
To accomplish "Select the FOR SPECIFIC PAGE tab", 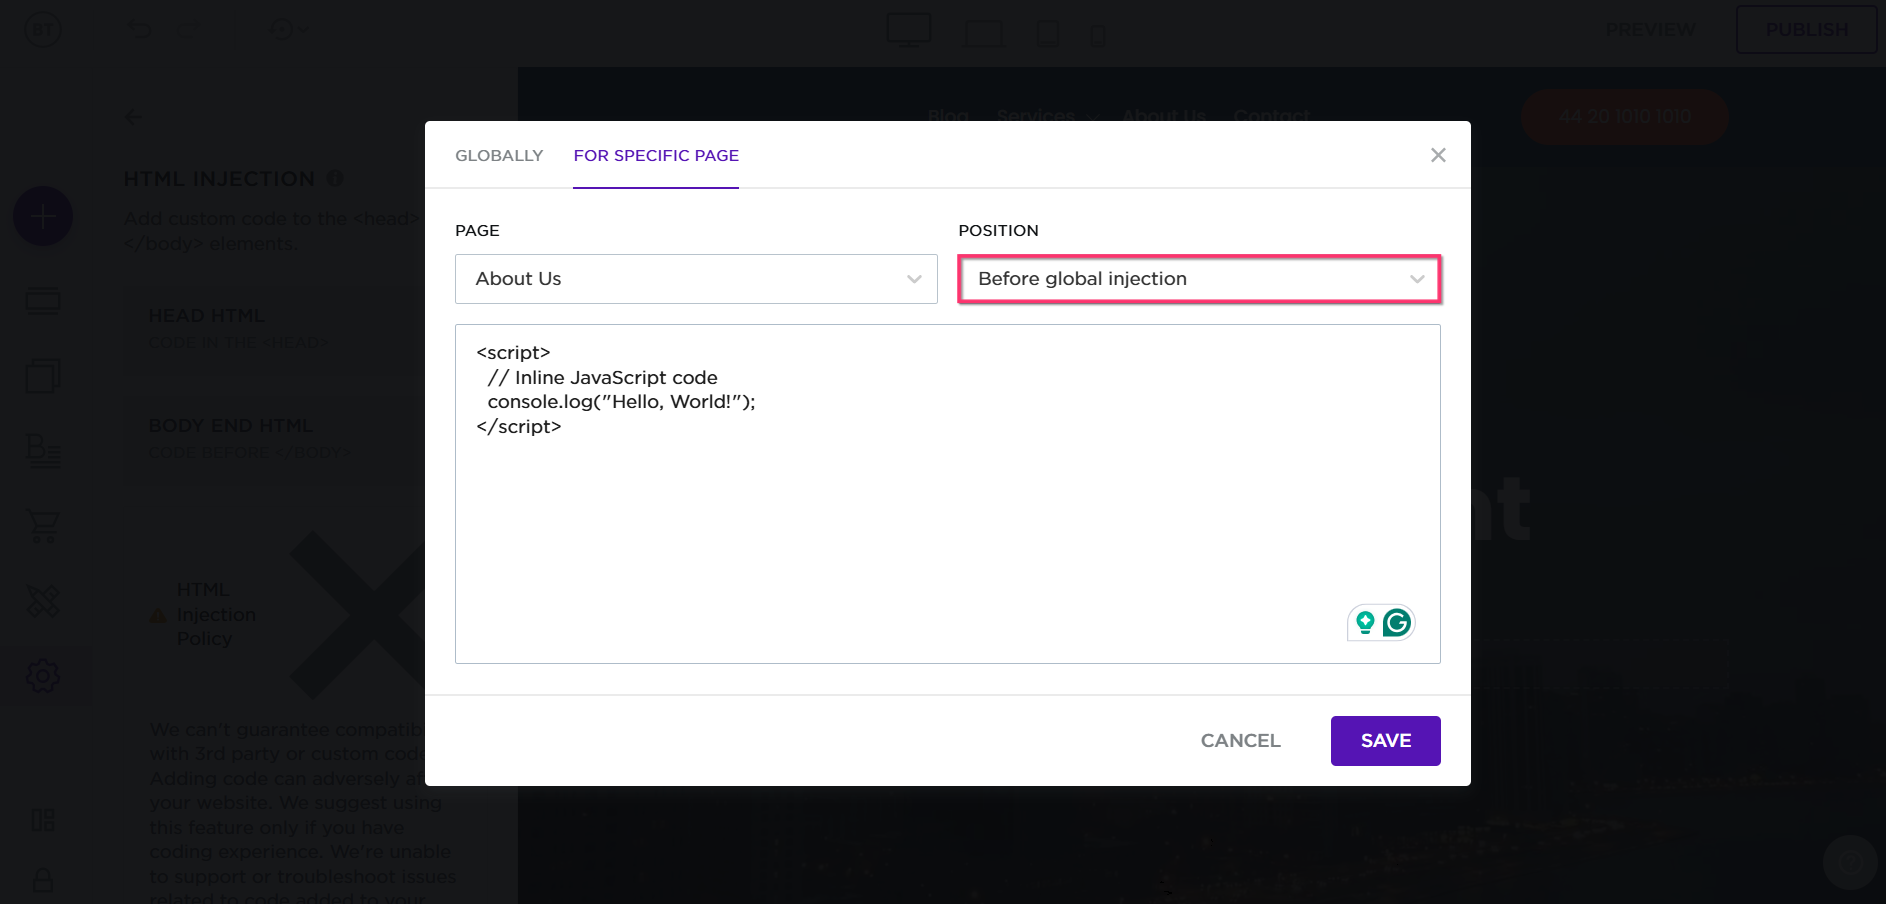I will tap(656, 155).
